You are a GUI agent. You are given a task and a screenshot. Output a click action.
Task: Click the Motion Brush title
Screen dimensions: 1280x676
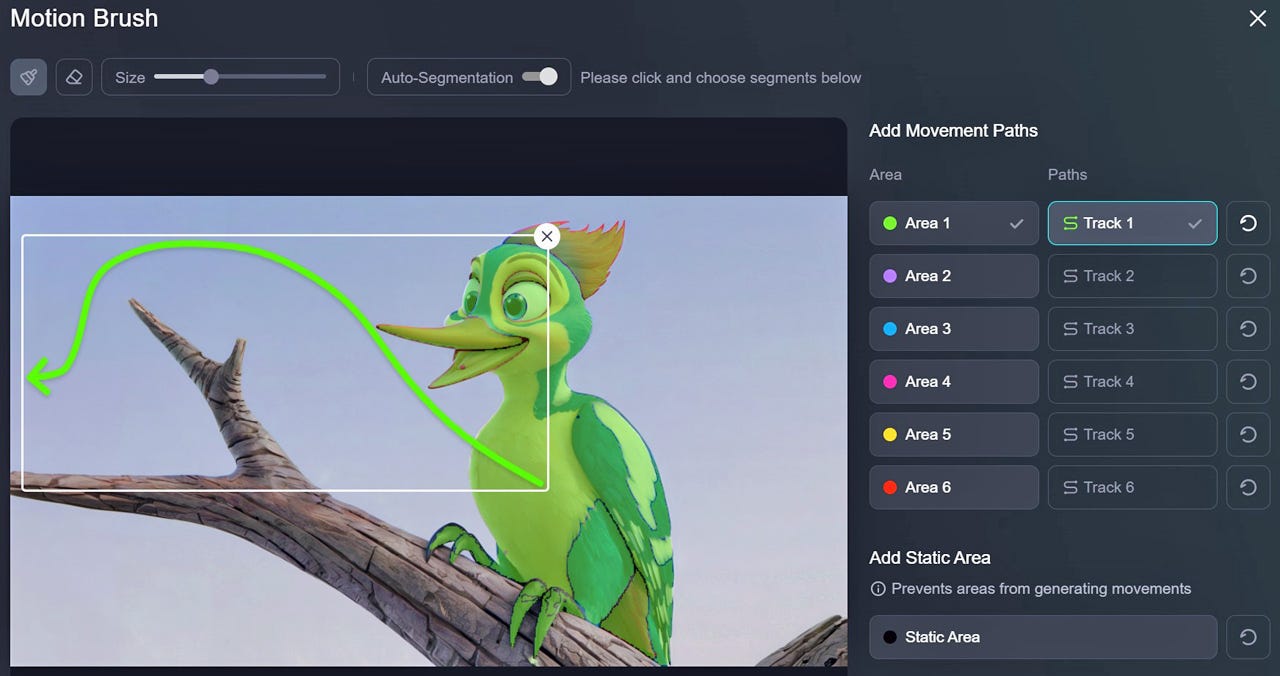(84, 18)
